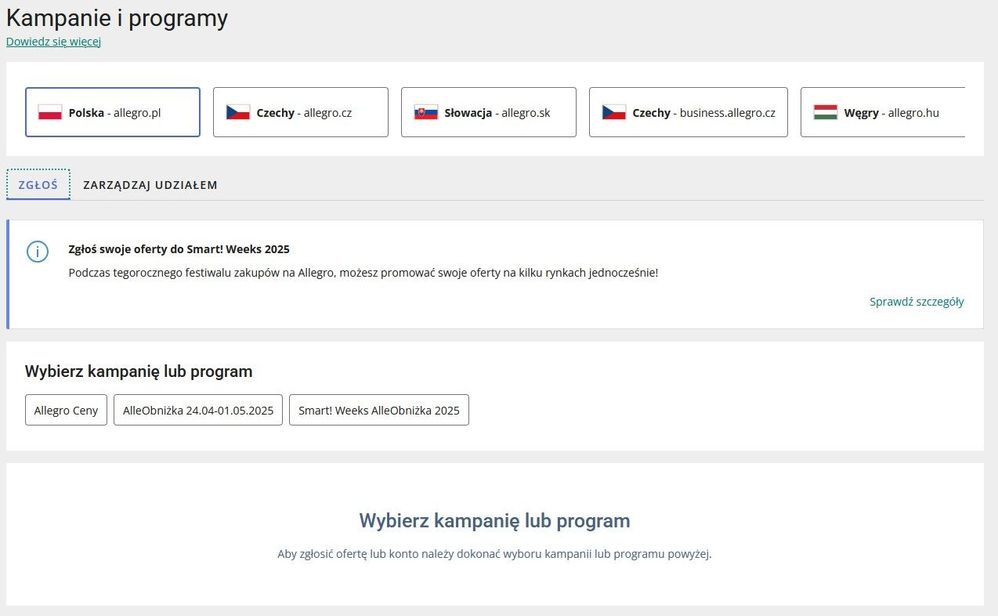
Task: Pick the Smart! Weeks AlleObniżka 2025 campaign
Action: click(x=379, y=410)
